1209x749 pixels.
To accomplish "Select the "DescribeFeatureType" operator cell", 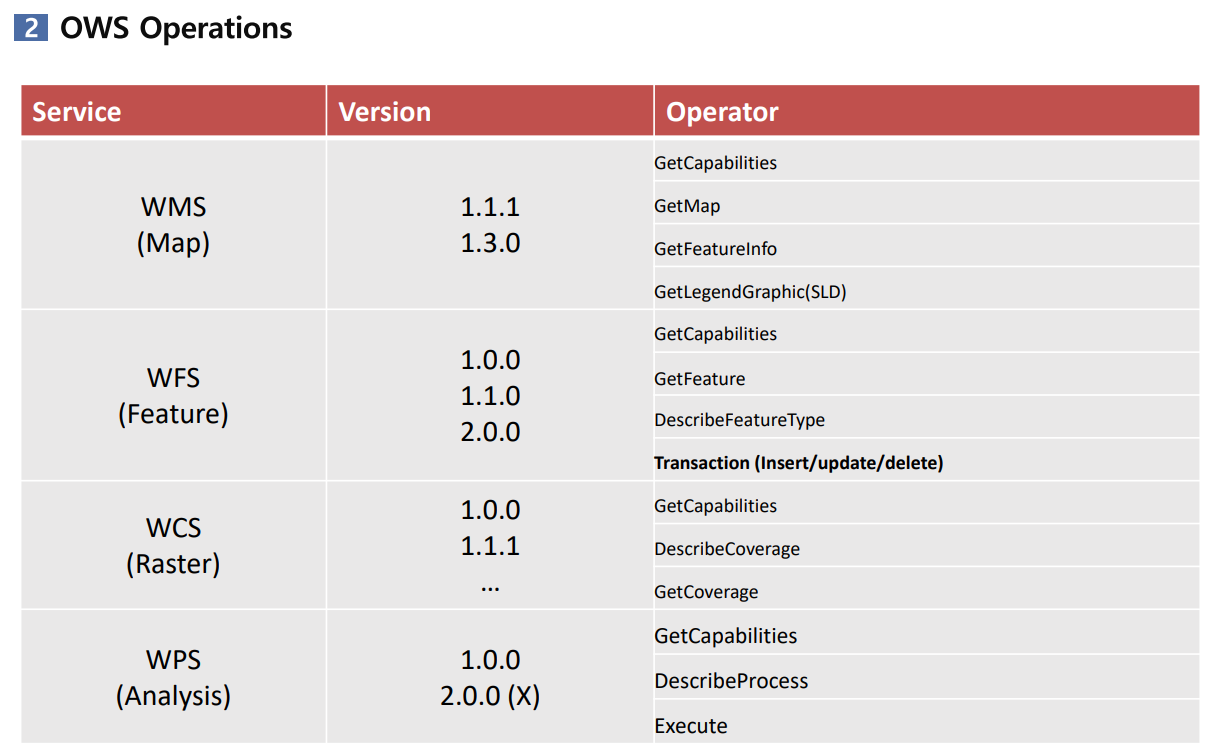I will (927, 418).
